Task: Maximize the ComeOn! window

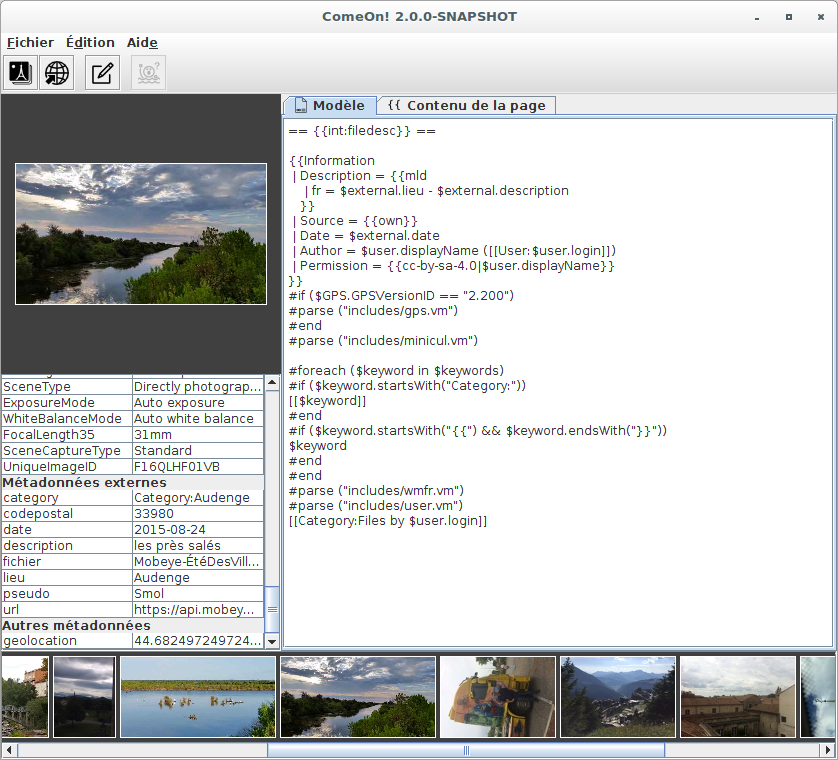Action: click(789, 17)
